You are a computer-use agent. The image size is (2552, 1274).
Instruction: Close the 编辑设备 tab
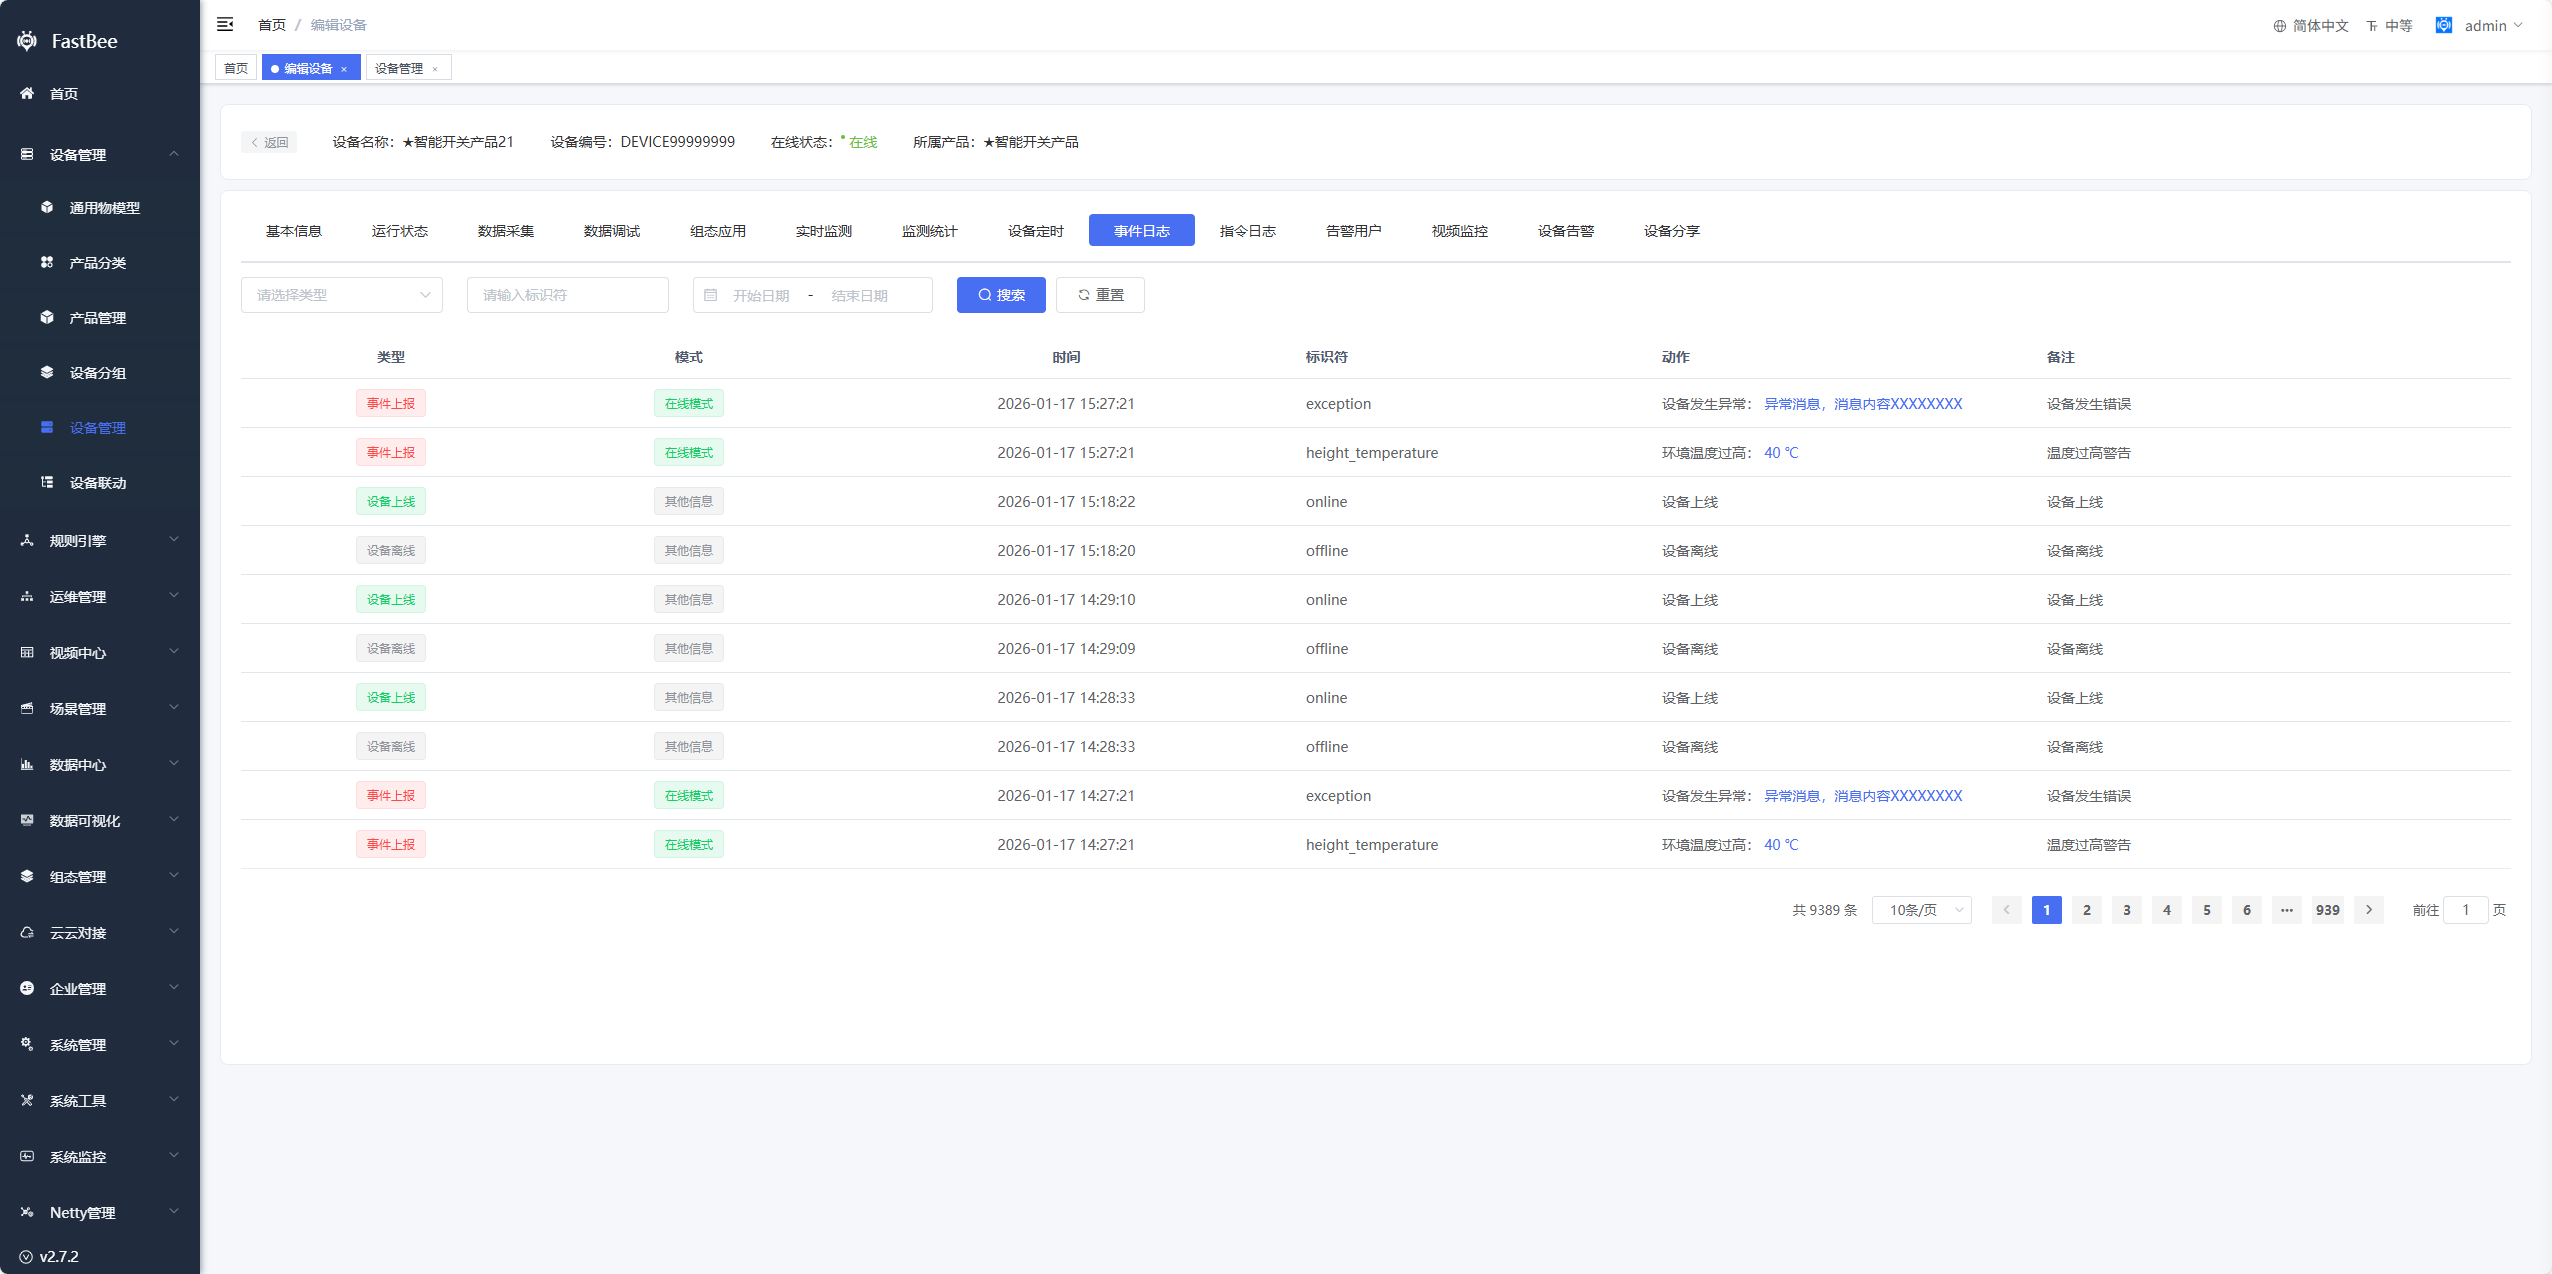click(344, 69)
